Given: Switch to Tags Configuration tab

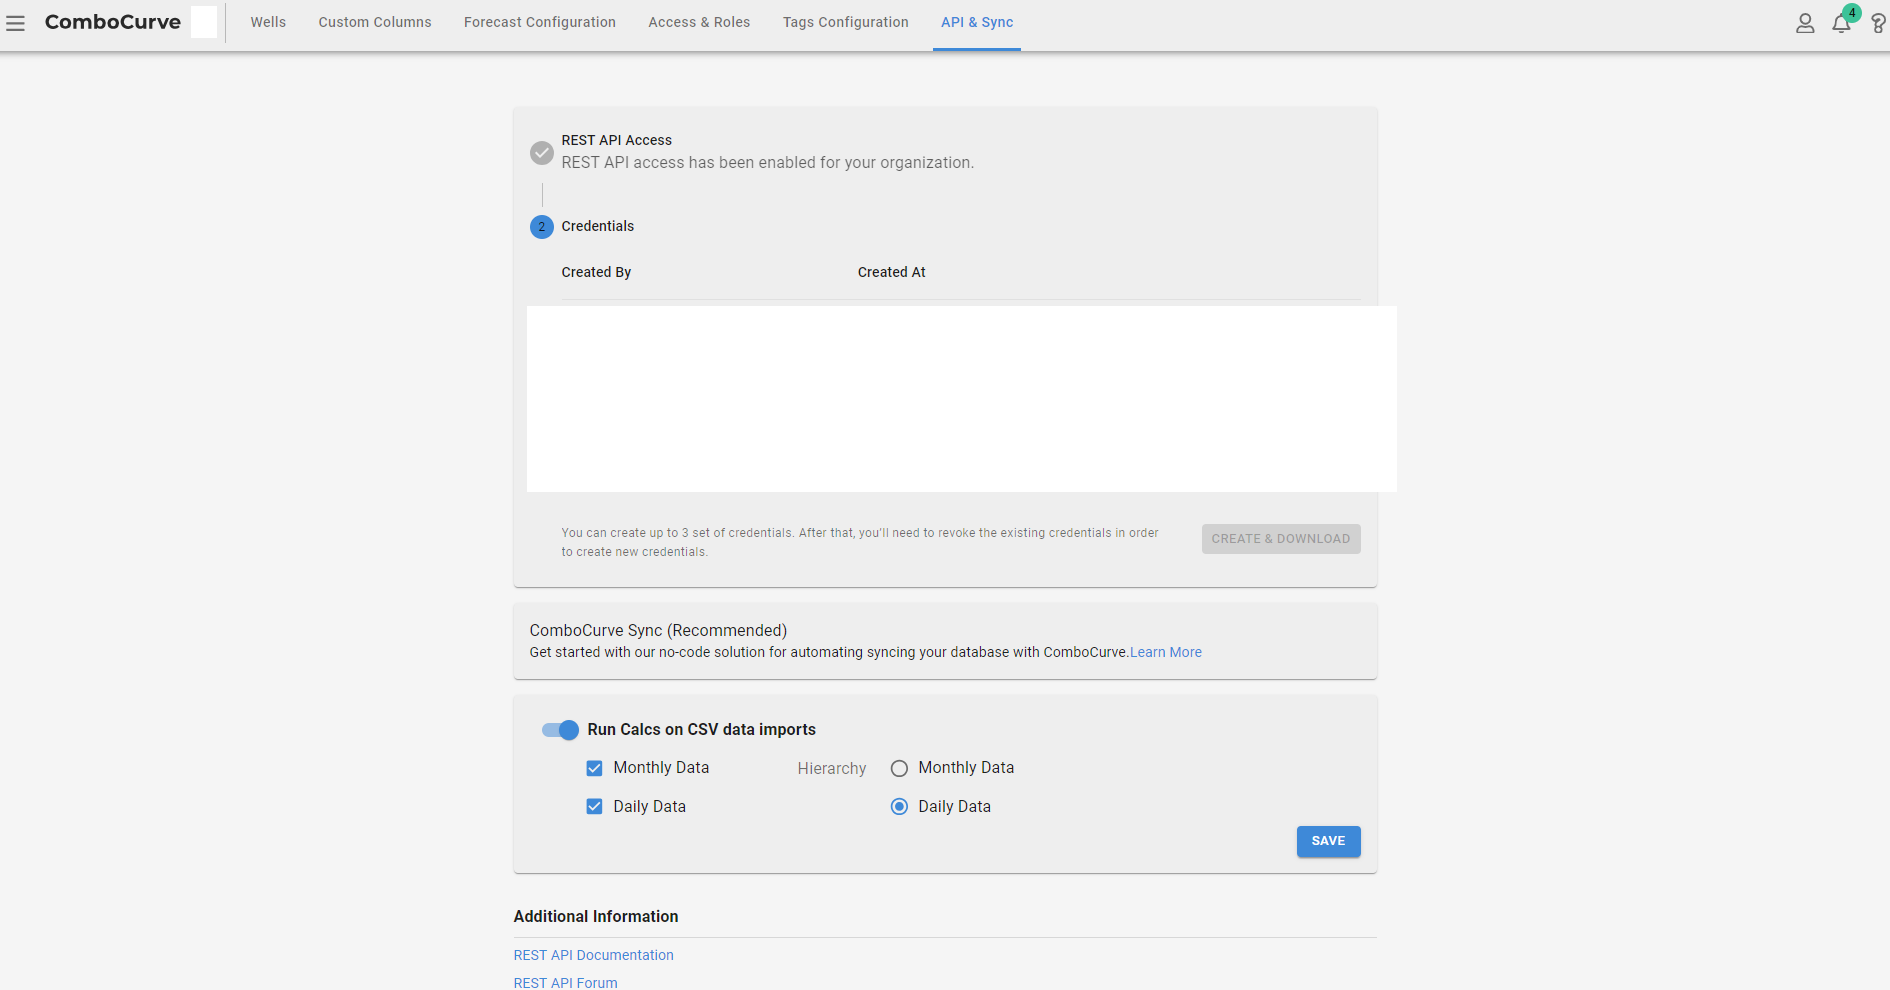Looking at the screenshot, I should (x=846, y=22).
